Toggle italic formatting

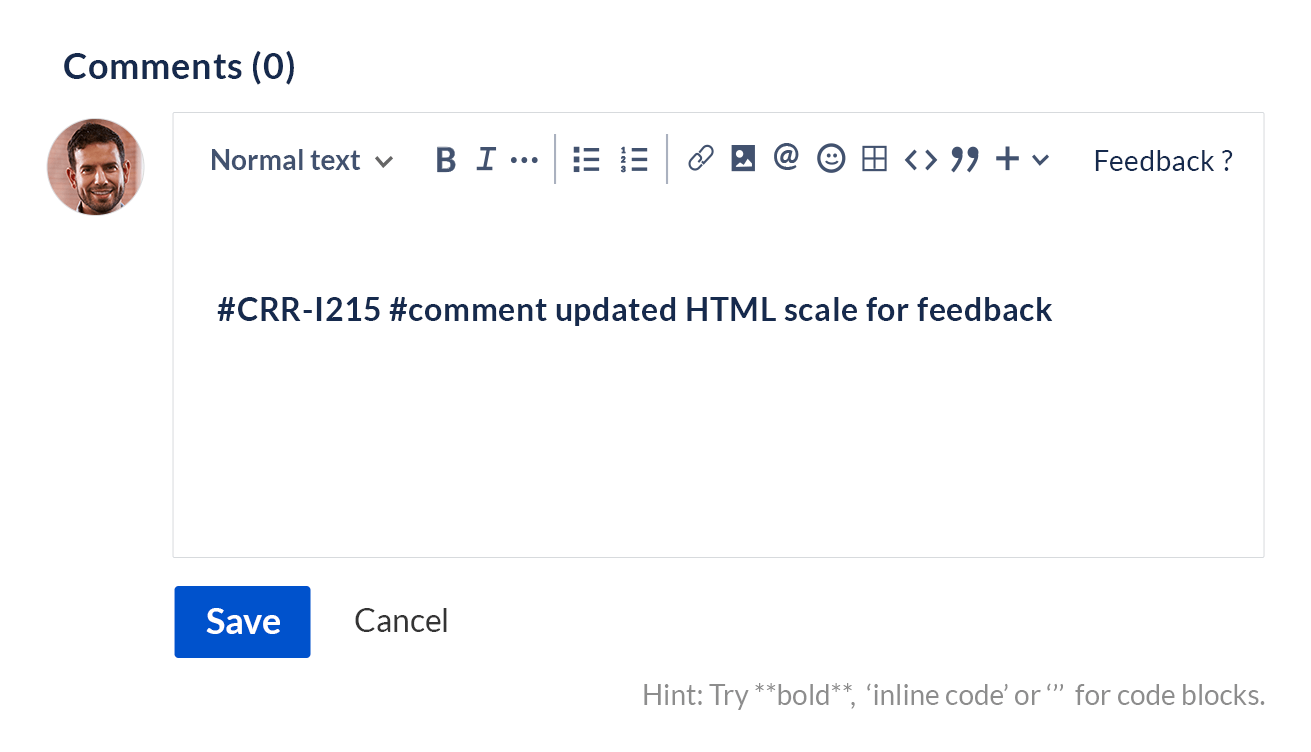pos(486,160)
